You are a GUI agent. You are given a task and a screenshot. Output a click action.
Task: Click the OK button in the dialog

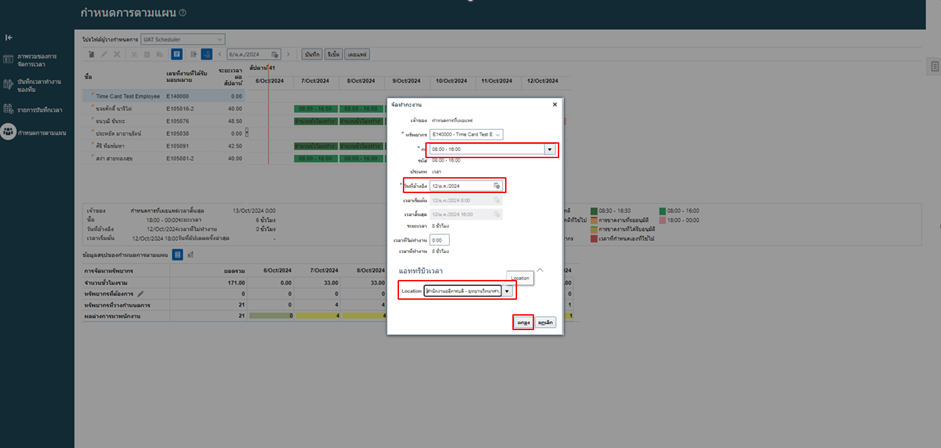[x=522, y=323]
